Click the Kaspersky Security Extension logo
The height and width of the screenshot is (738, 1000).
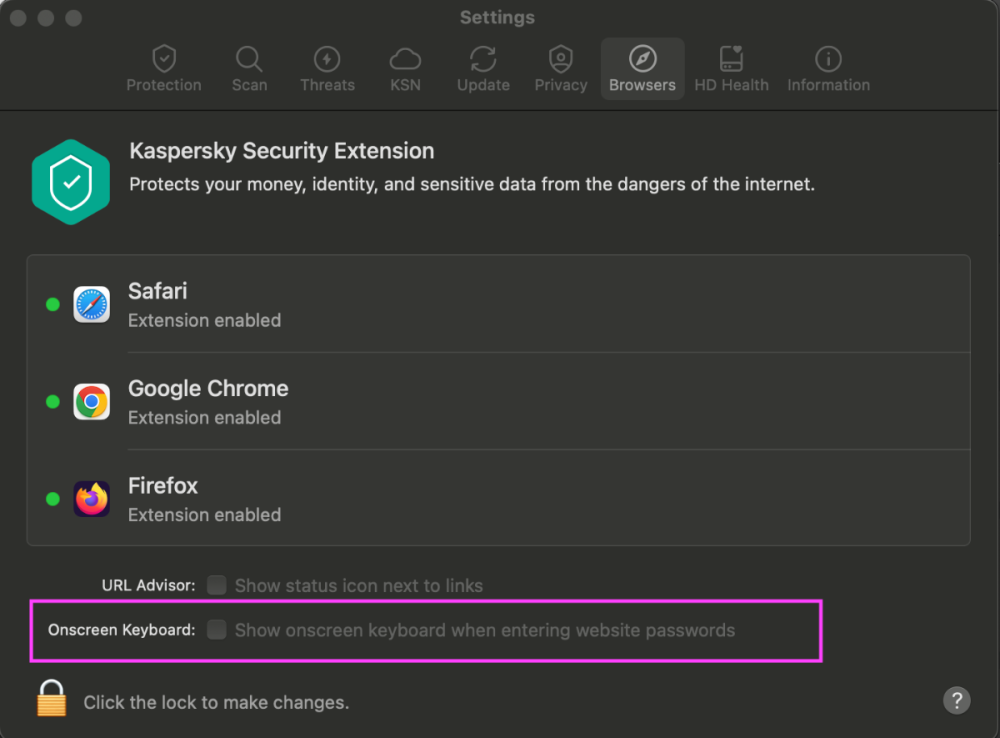(70, 182)
